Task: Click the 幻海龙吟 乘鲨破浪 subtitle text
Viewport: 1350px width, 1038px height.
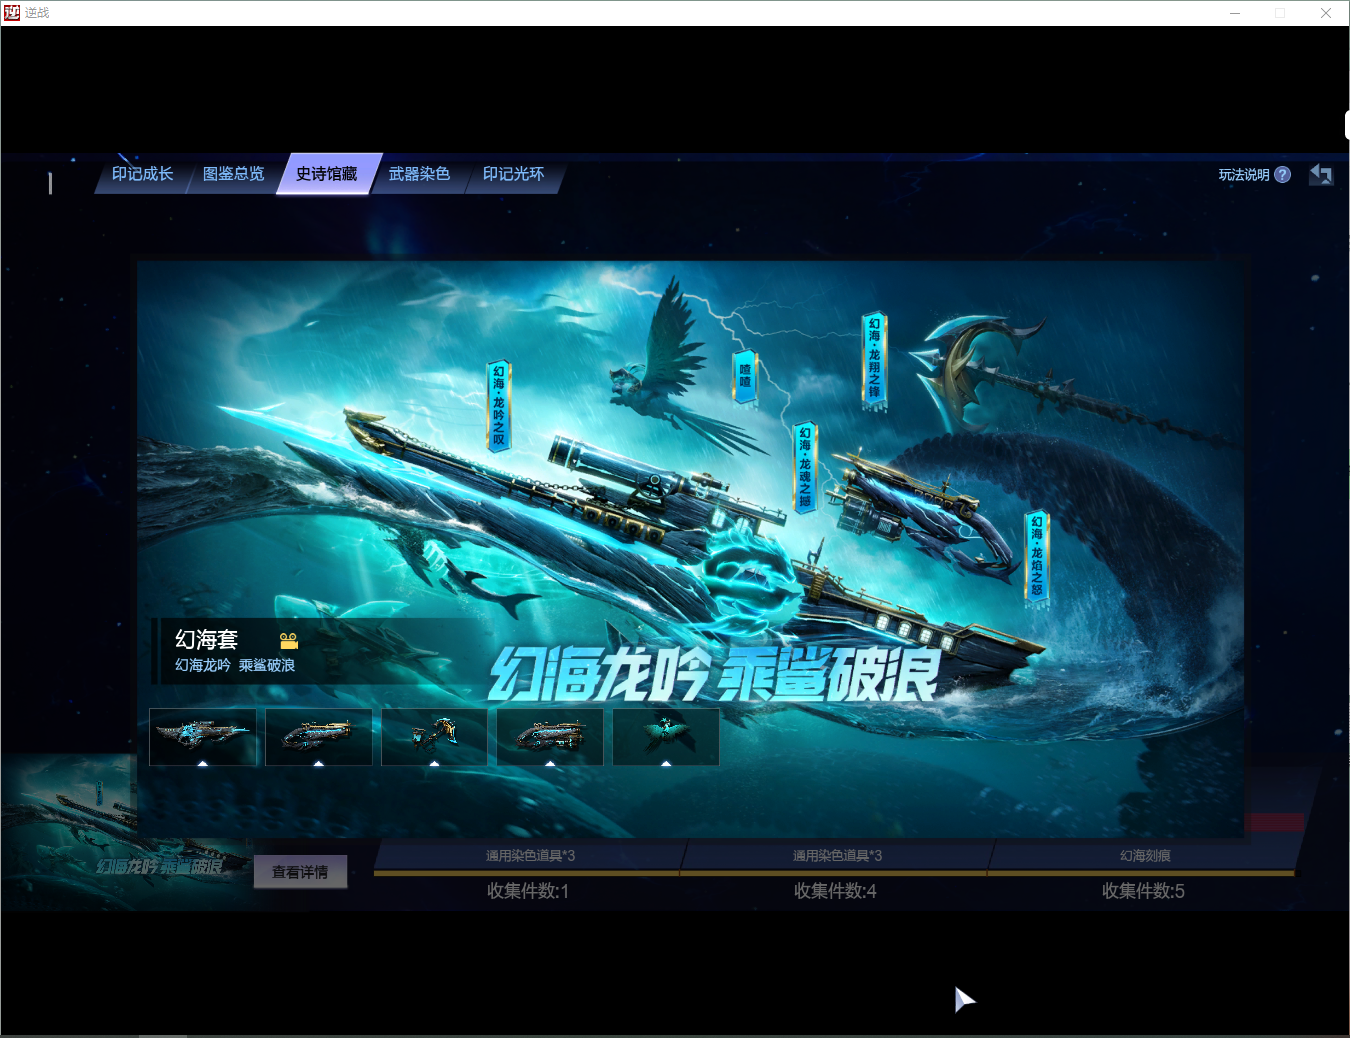Action: click(235, 665)
